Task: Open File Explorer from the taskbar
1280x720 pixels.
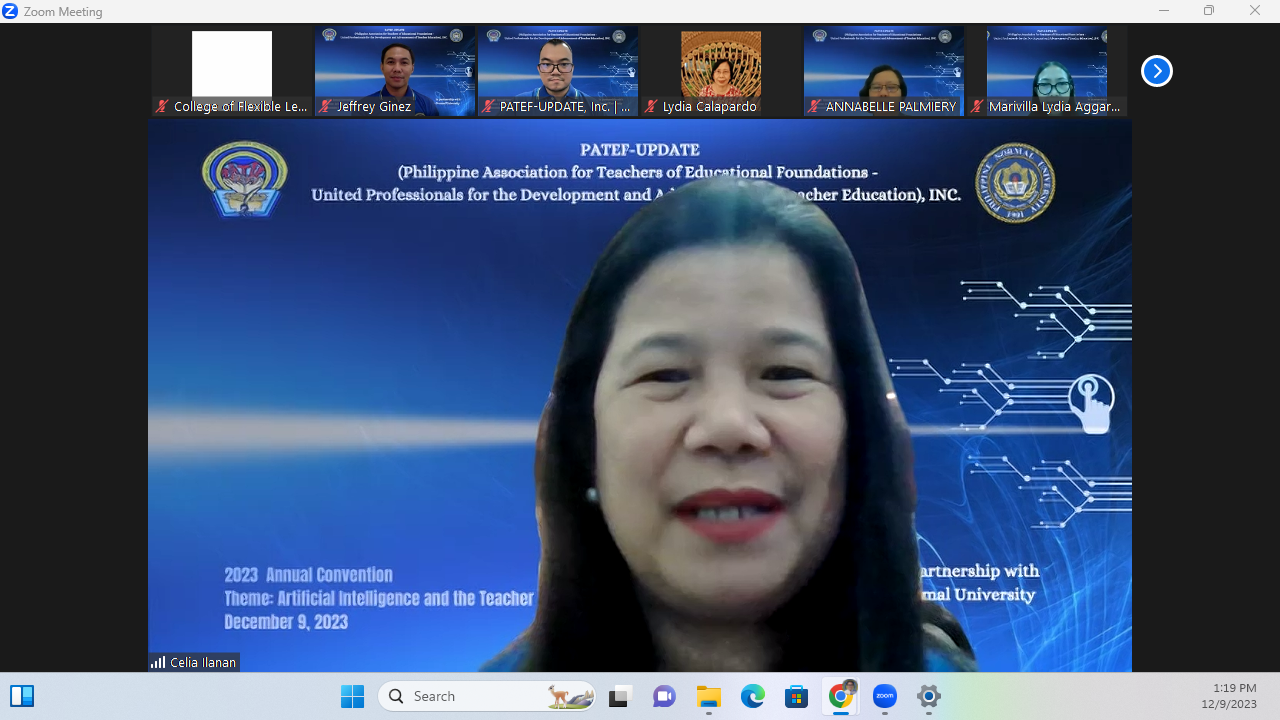Action: coord(708,696)
